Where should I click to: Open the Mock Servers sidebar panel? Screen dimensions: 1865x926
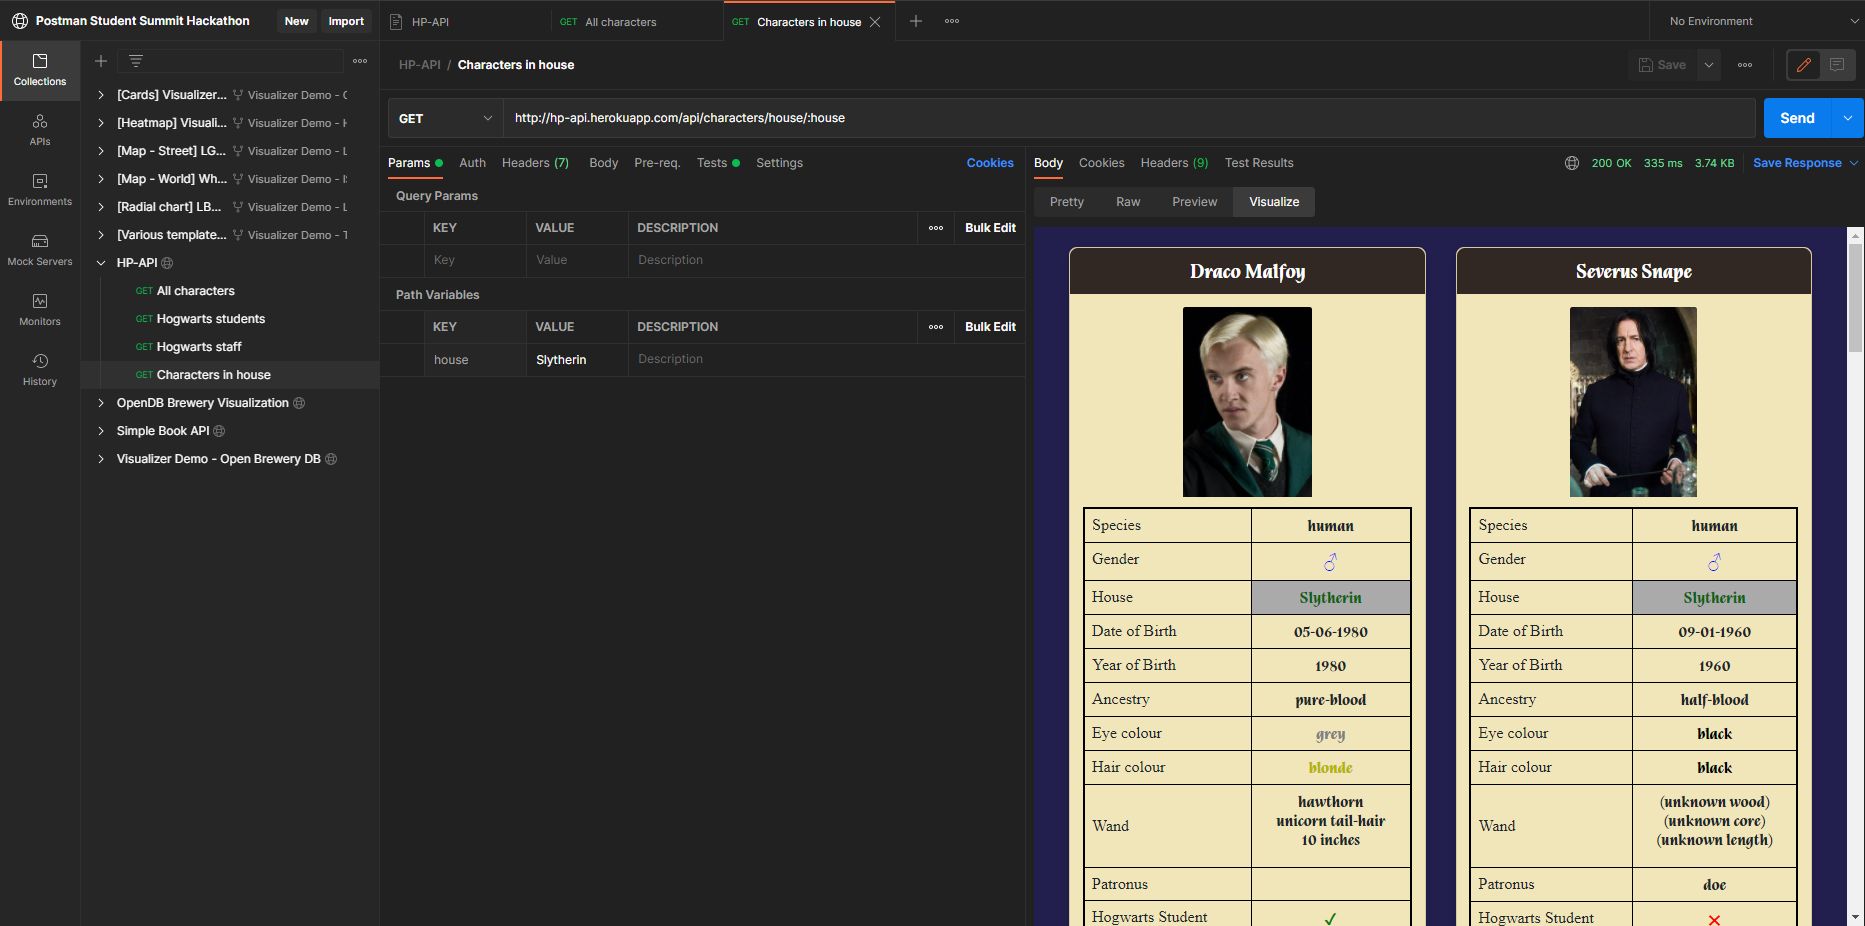point(40,250)
